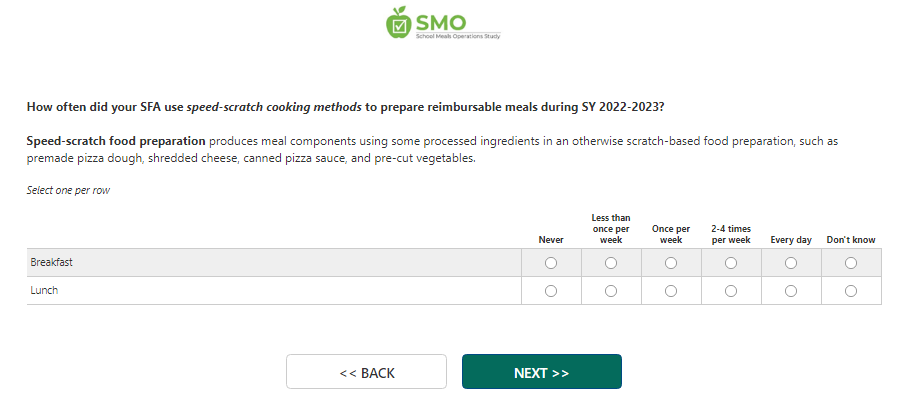Viewport: 902px width, 420px height.
Task: Select Never for Breakfast
Action: click(x=551, y=263)
